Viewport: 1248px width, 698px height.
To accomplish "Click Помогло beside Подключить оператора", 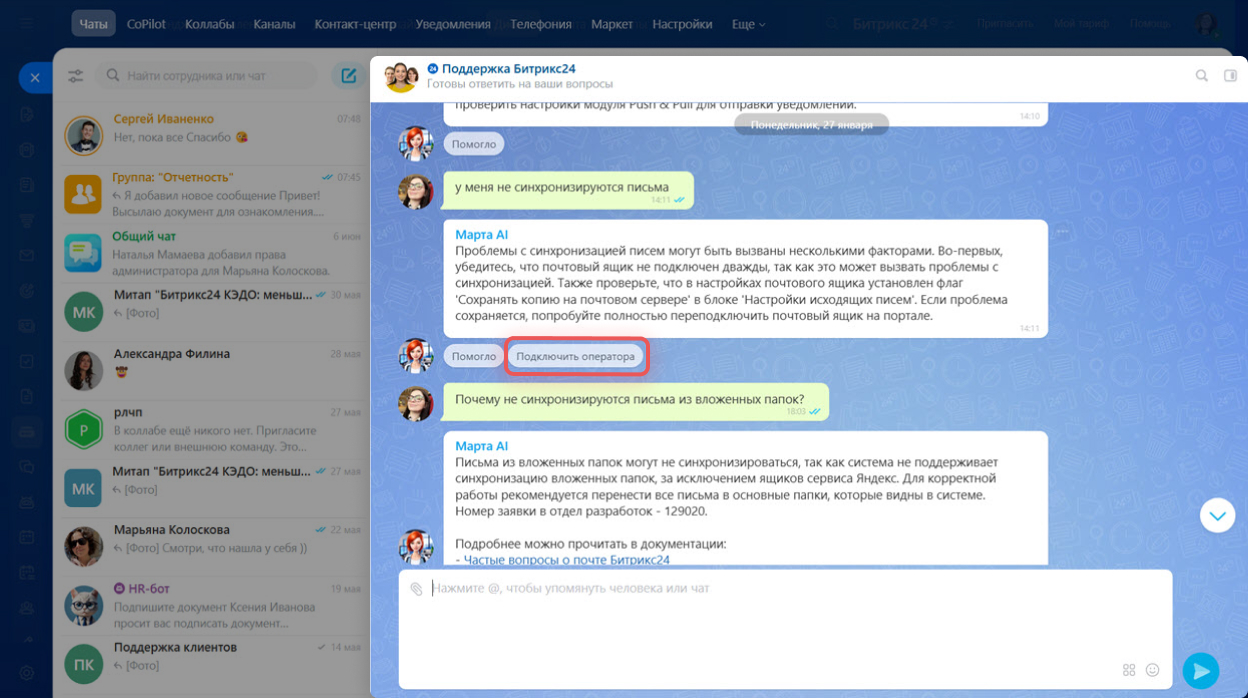I will point(473,356).
